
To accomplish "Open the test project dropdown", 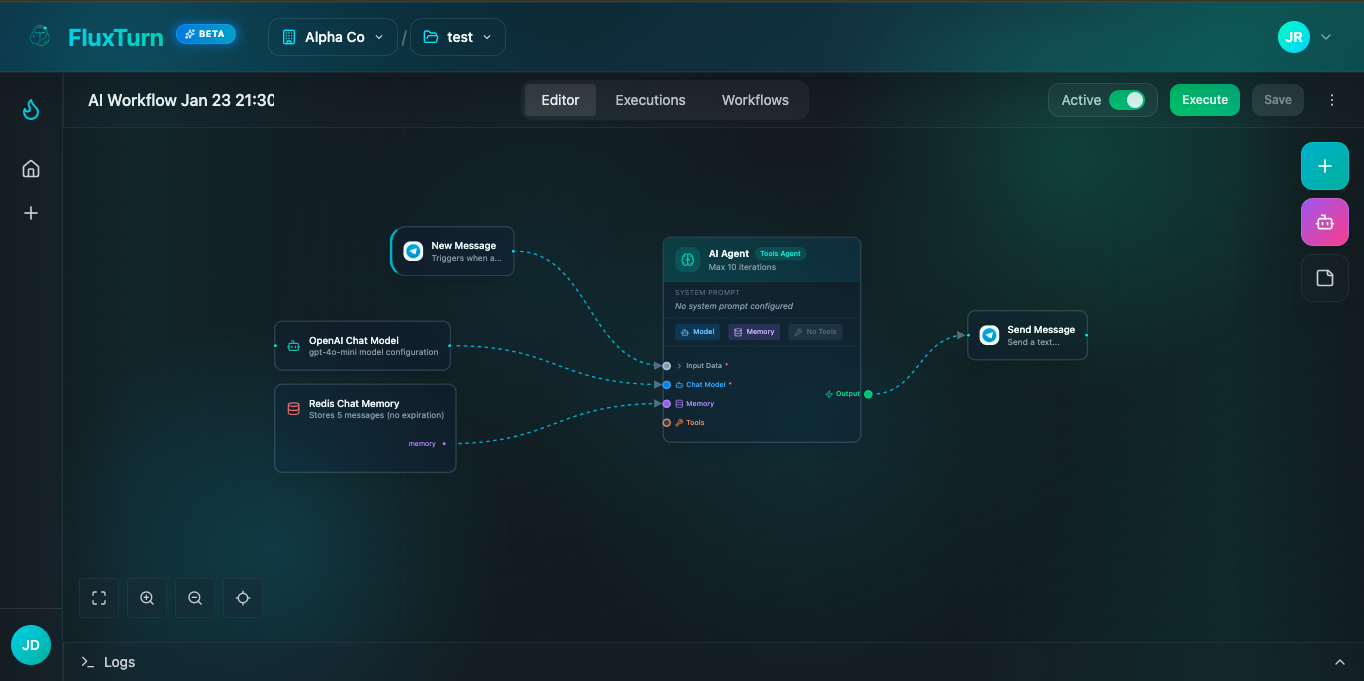I will [458, 37].
